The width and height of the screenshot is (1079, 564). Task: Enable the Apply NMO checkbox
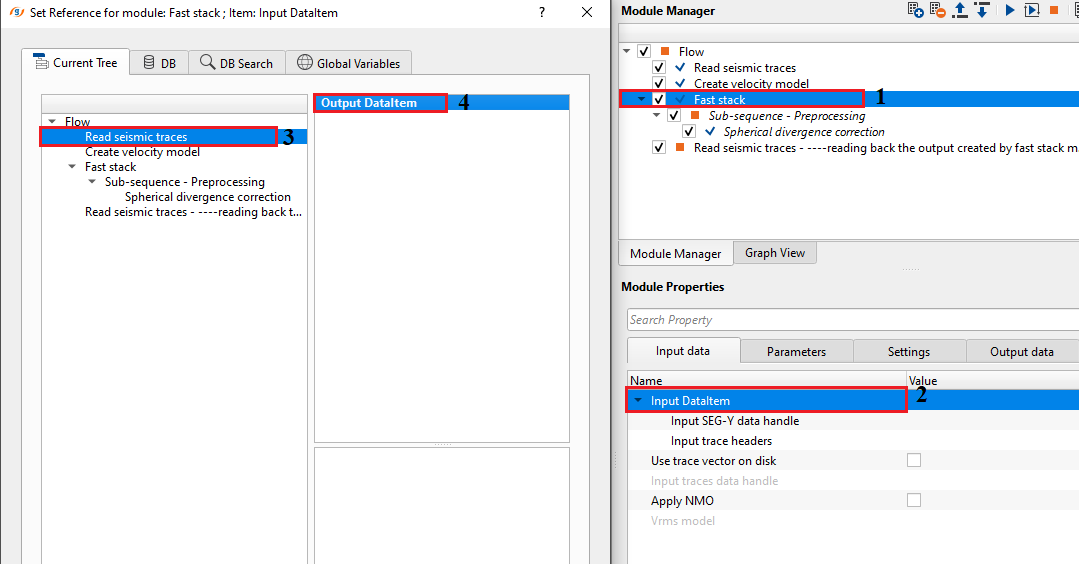[914, 500]
